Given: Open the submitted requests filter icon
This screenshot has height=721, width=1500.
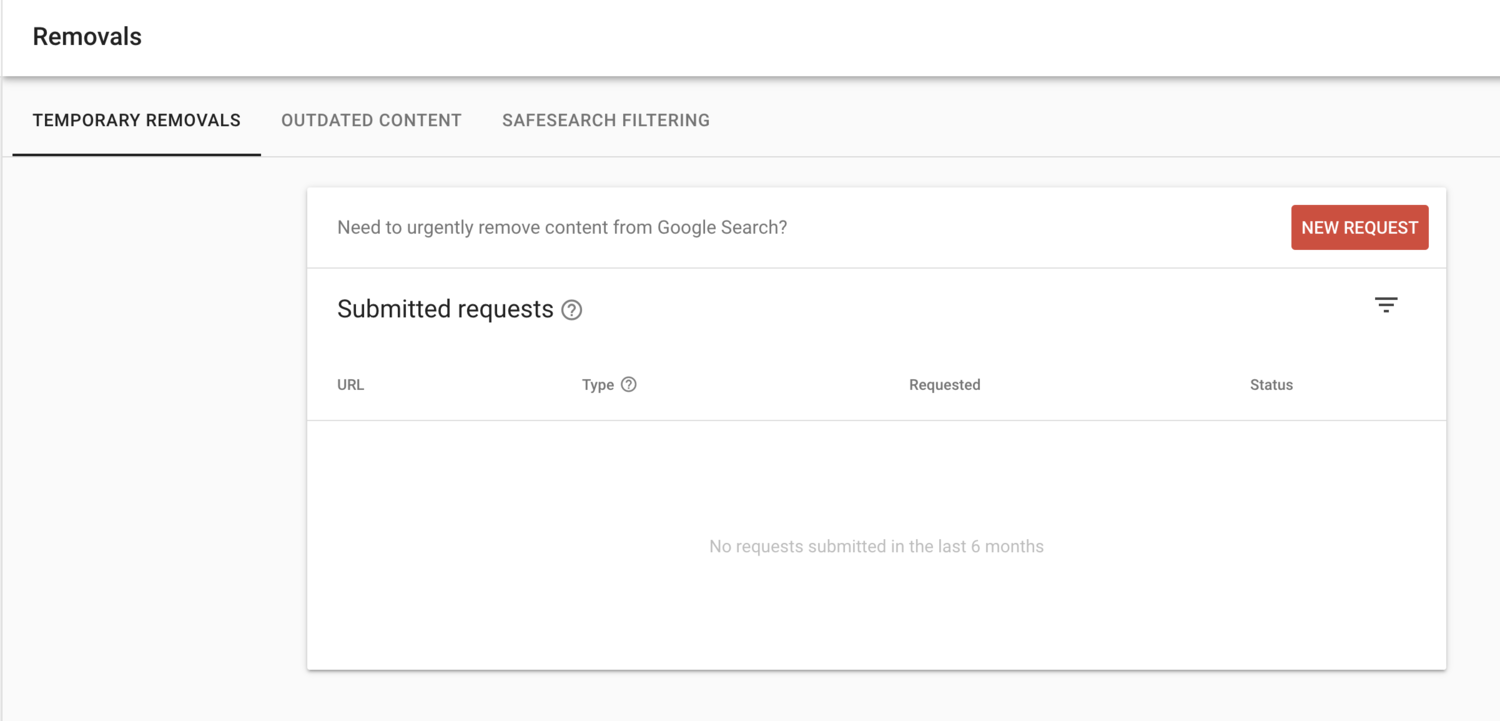Looking at the screenshot, I should point(1386,305).
